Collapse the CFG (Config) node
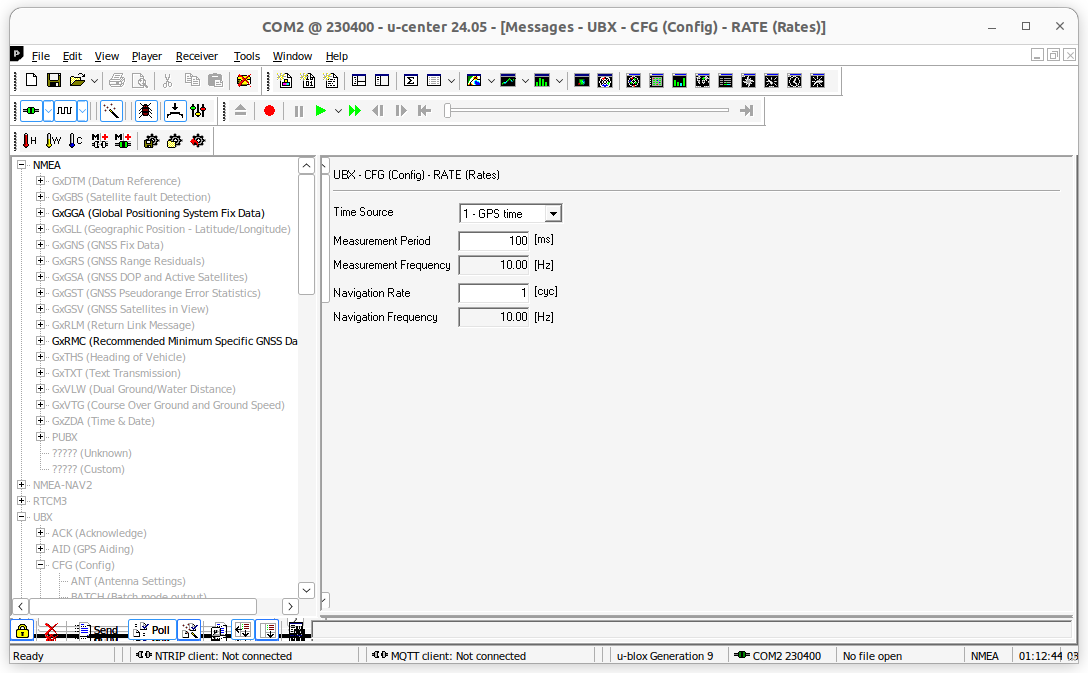This screenshot has width=1088, height=673. click(x=40, y=565)
